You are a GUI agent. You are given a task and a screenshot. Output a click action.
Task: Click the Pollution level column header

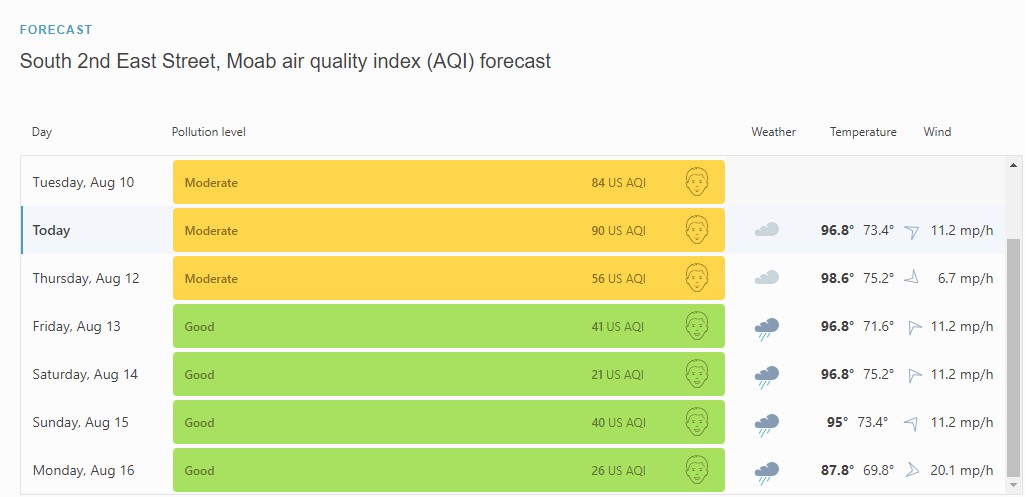coord(209,132)
